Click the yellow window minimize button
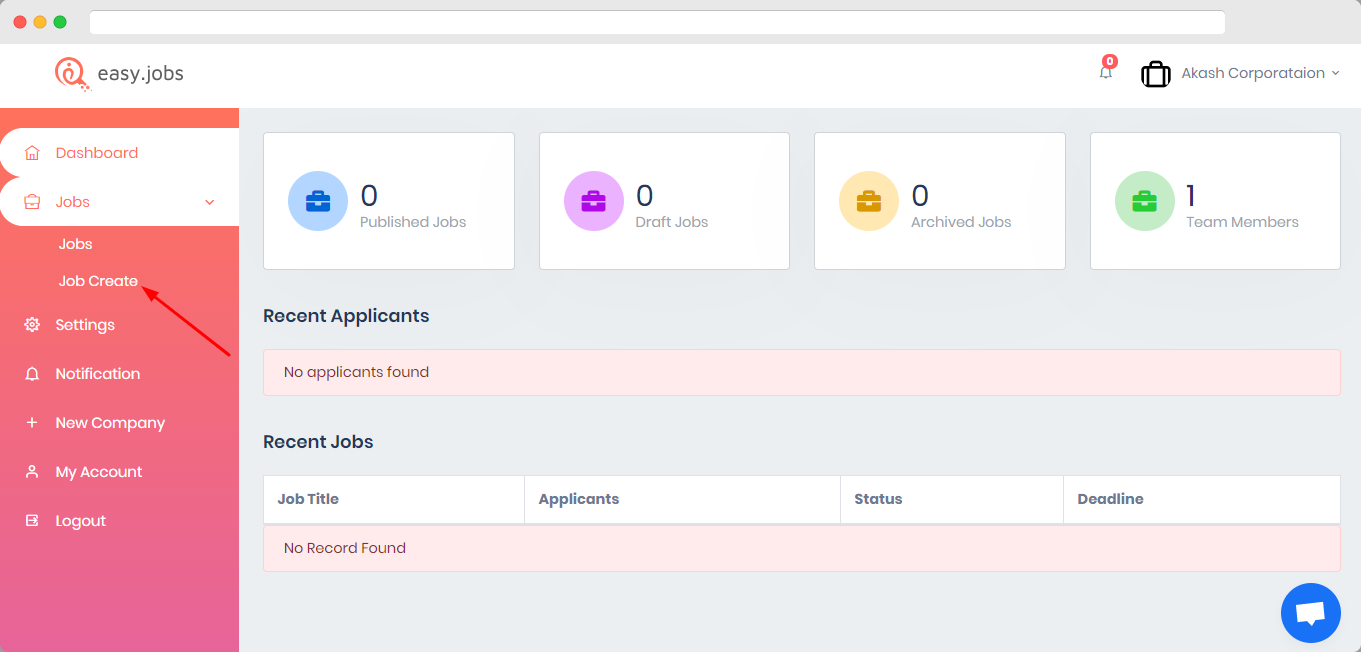Screen dimensions: 1361x652 (40, 22)
